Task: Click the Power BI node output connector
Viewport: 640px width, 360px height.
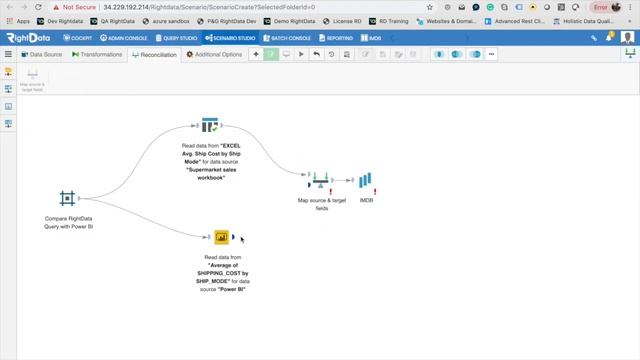Action: coord(233,237)
